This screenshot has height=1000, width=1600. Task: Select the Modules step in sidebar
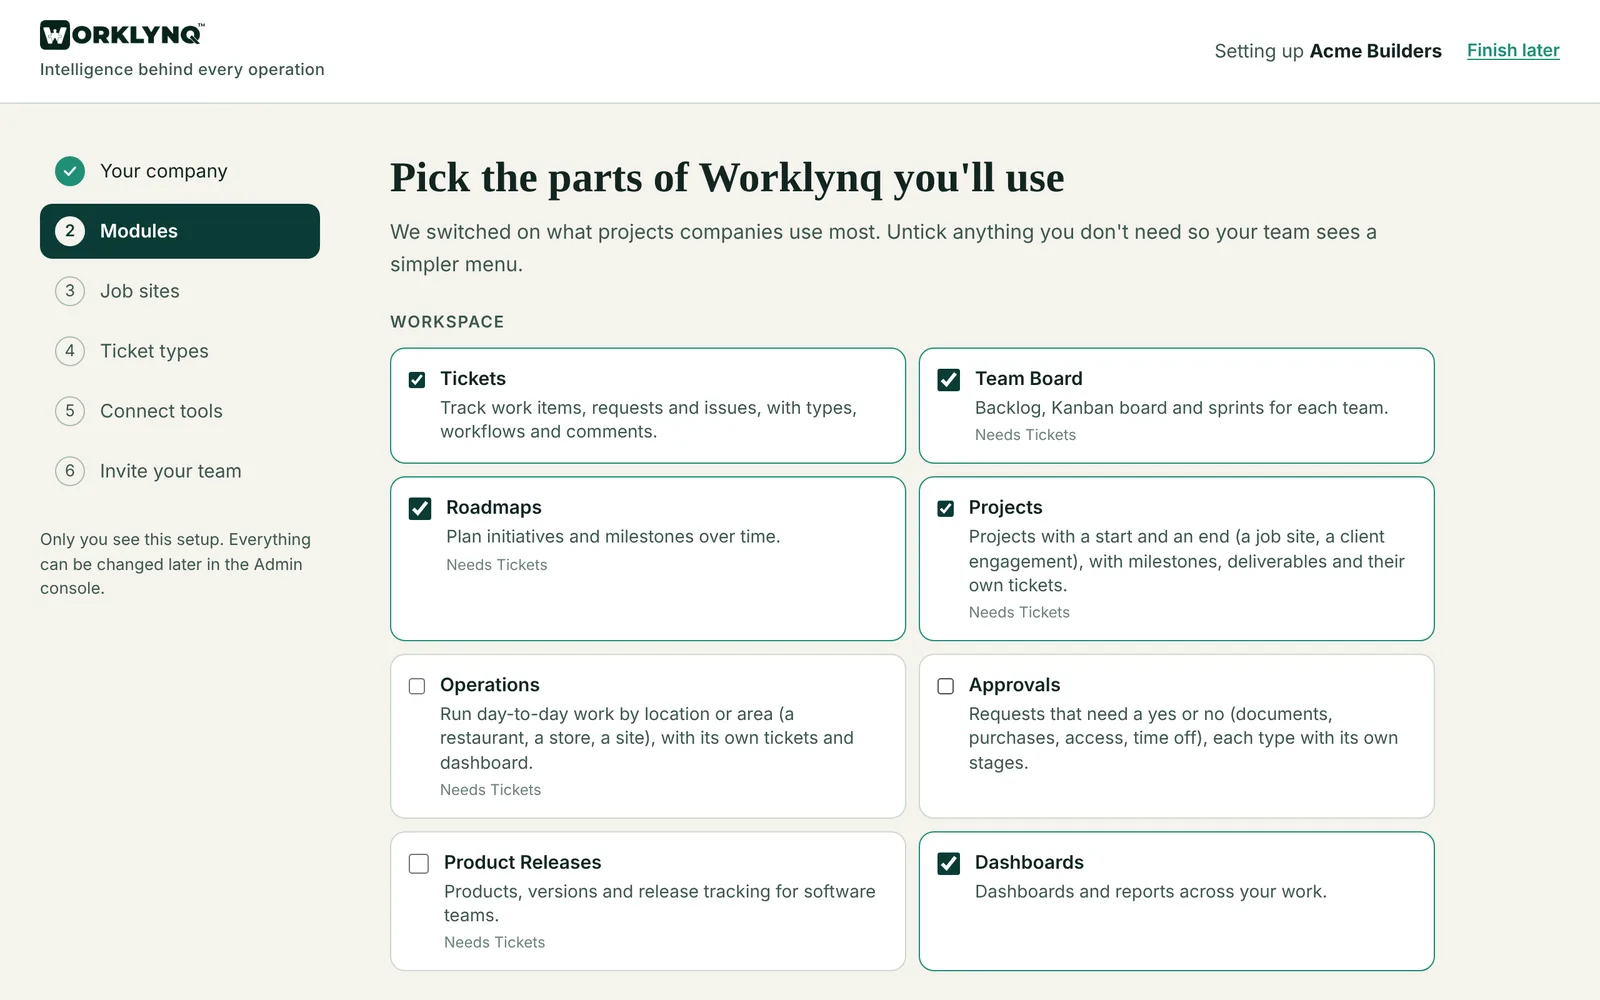click(x=180, y=231)
